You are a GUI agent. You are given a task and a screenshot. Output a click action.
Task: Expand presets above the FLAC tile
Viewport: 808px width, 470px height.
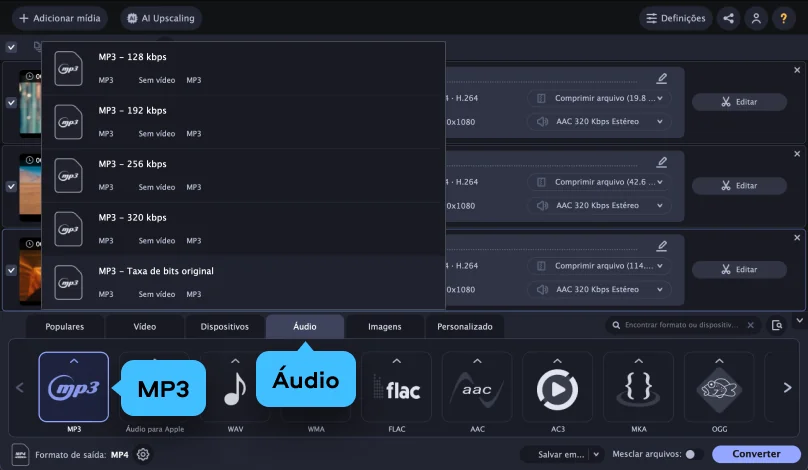(x=396, y=361)
